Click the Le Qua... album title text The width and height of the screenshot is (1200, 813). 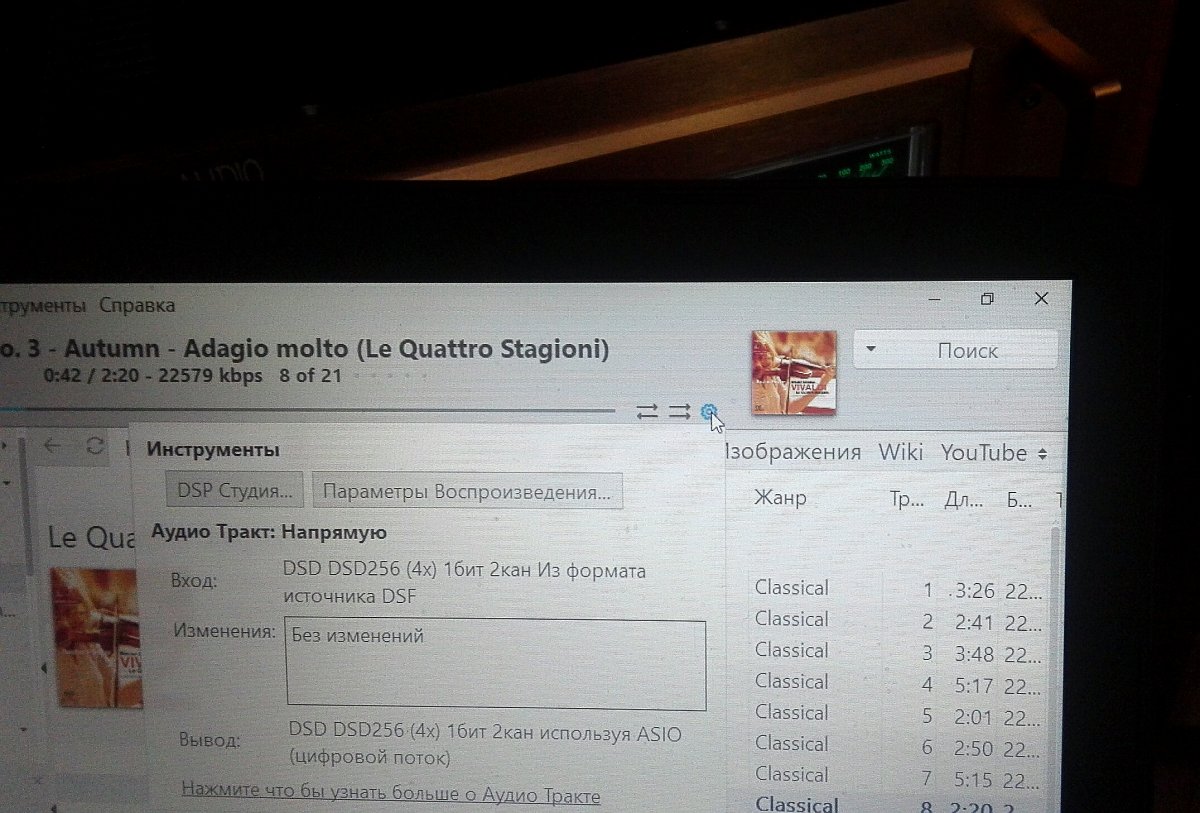91,537
